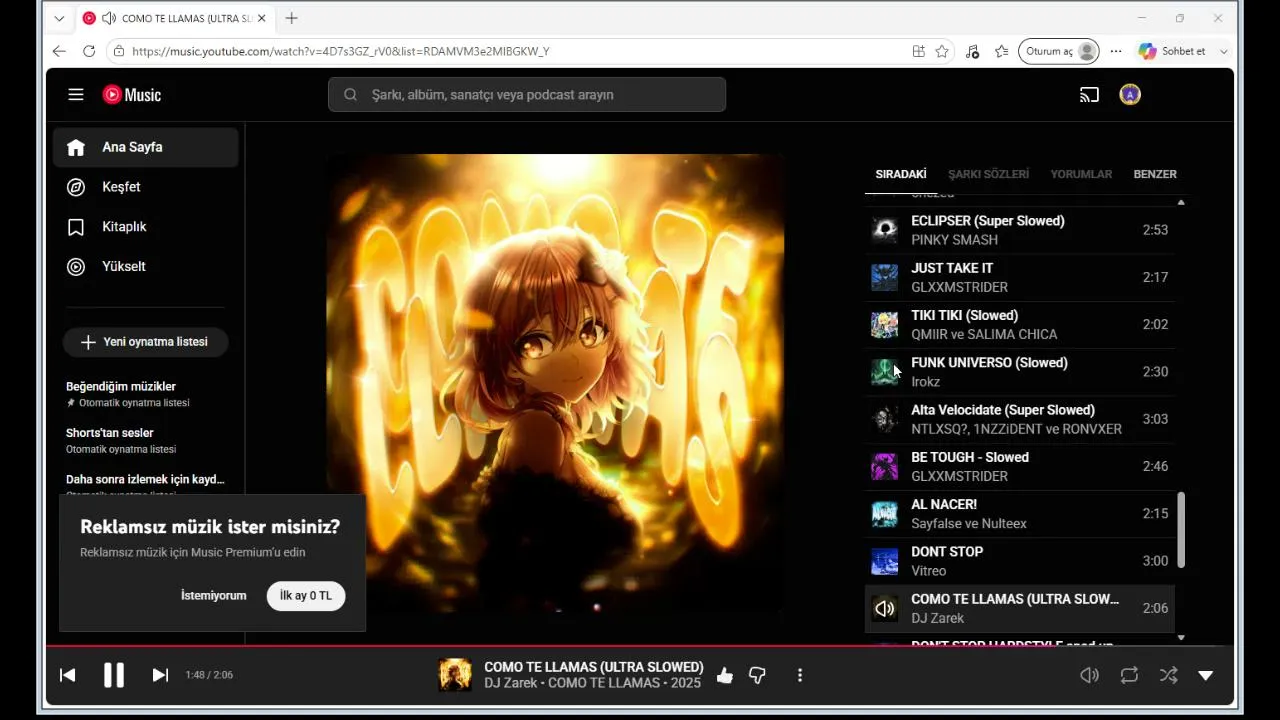This screenshot has height=720, width=1280.
Task: Open the account avatar menu
Action: 1130,95
